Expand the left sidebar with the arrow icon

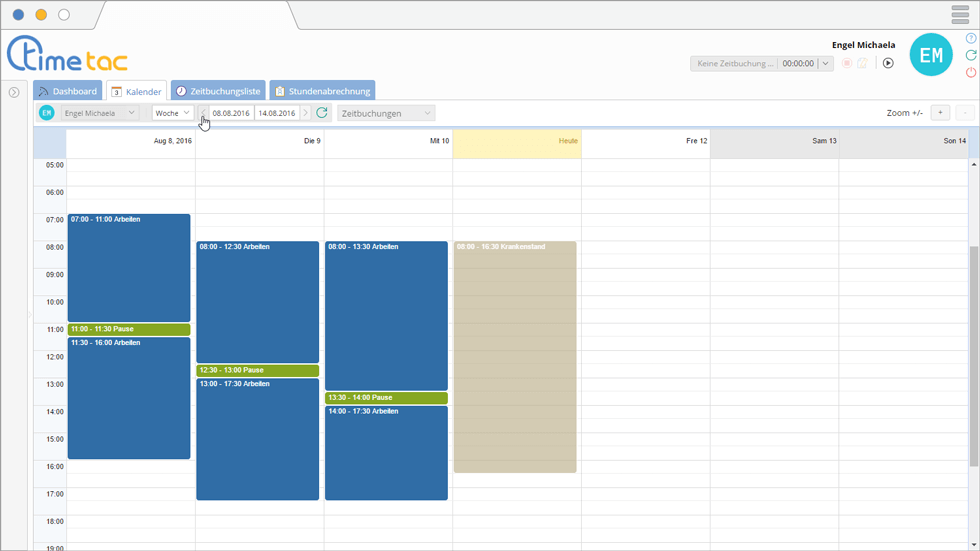point(14,92)
